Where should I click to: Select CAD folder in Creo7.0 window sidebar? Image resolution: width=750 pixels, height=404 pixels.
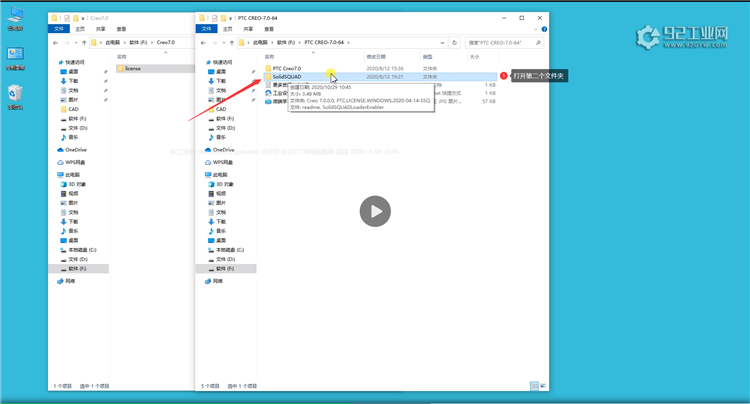[x=73, y=109]
